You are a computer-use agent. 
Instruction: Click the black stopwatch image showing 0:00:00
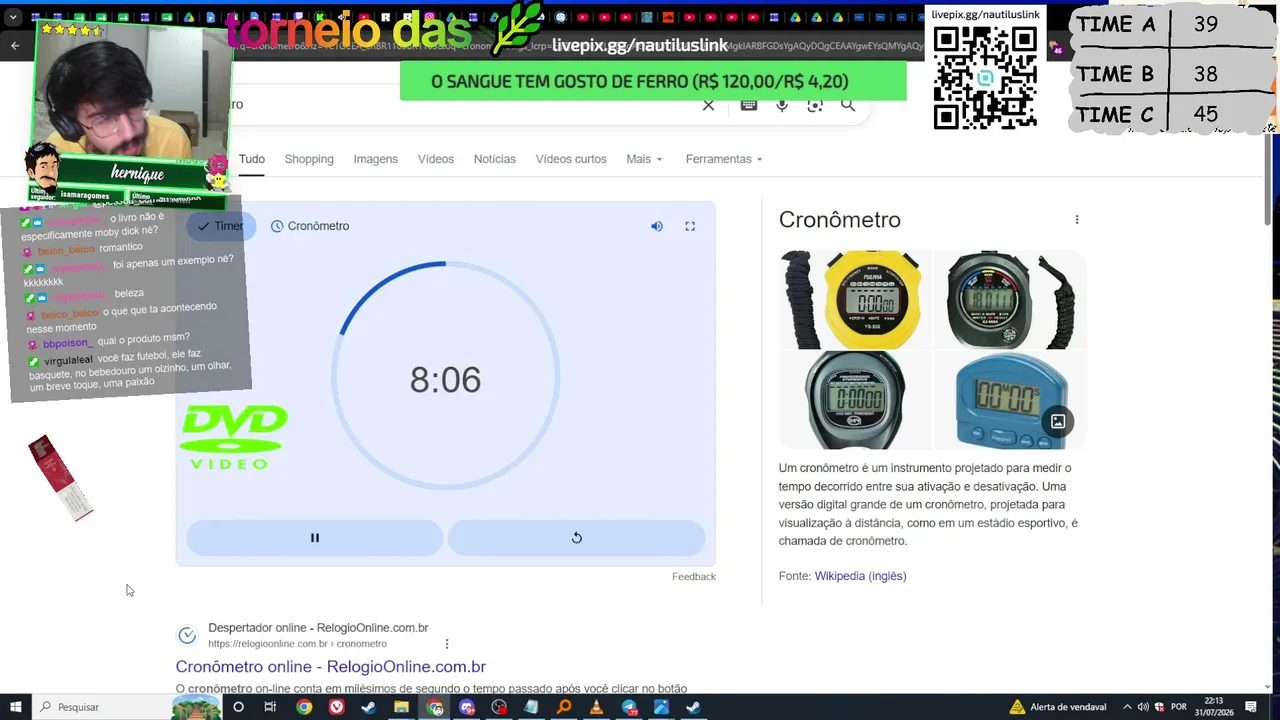tap(856, 400)
